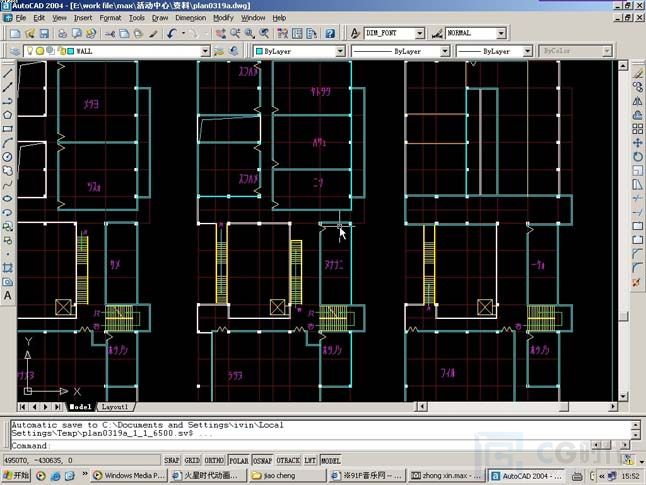Open the NORMAL dimension style dropdown
The image size is (646, 485).
(501, 33)
